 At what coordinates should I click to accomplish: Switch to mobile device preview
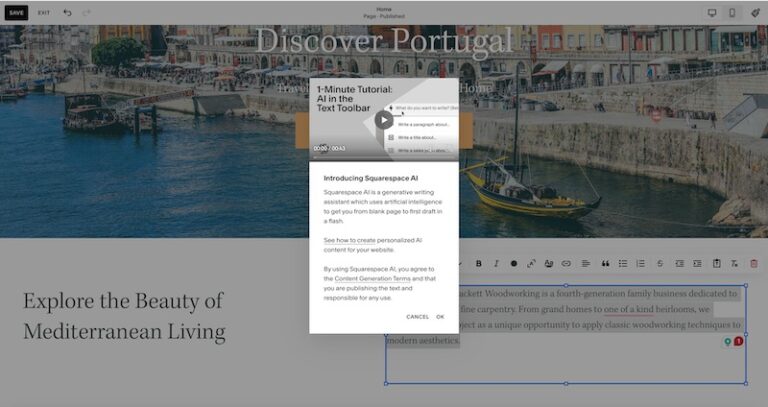pos(732,13)
